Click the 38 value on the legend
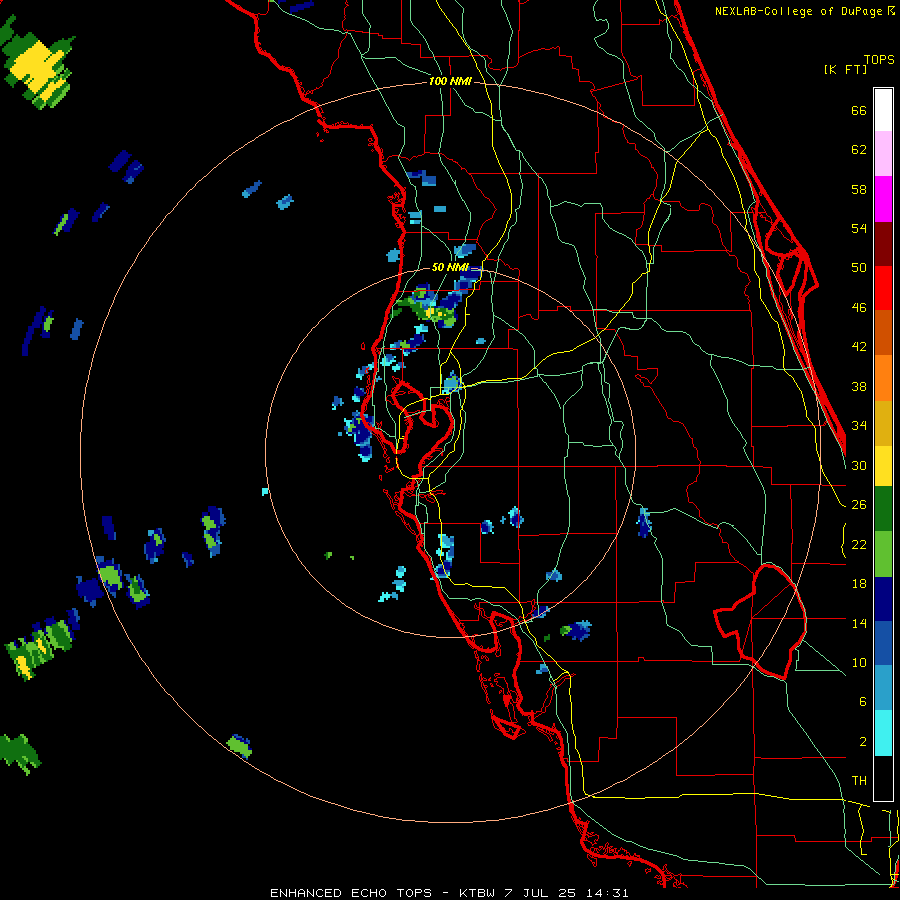This screenshot has height=900, width=900. [859, 386]
